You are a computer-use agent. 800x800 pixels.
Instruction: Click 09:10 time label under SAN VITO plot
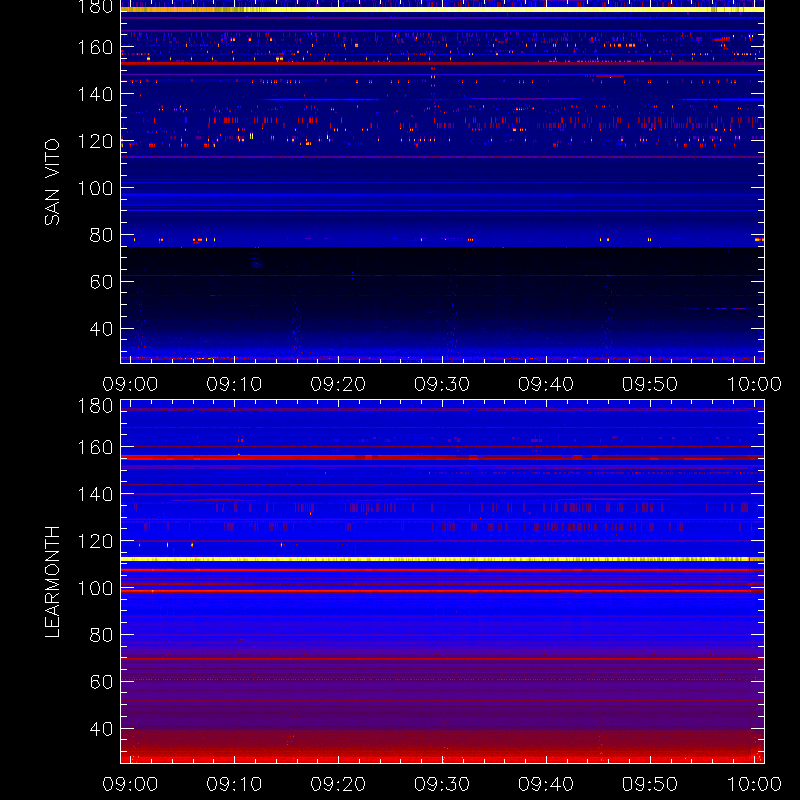click(x=234, y=384)
